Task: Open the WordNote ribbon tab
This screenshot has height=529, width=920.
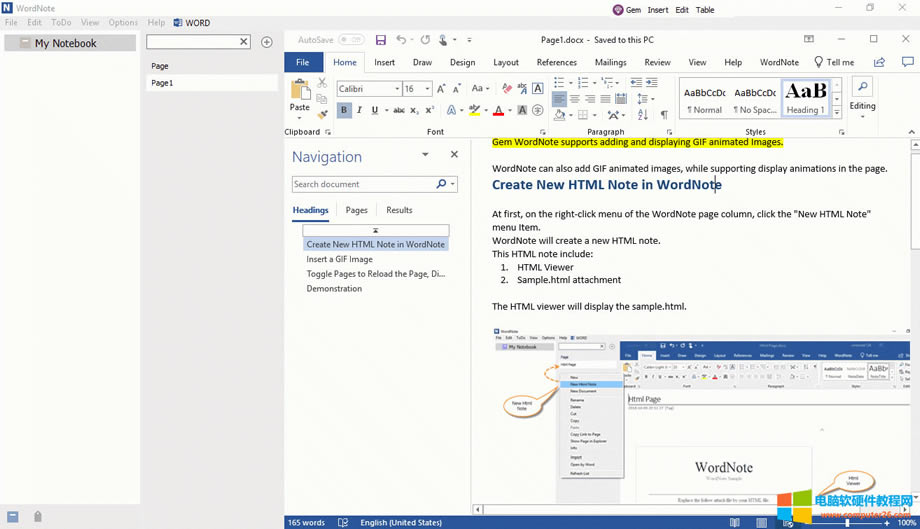Action: coord(779,62)
